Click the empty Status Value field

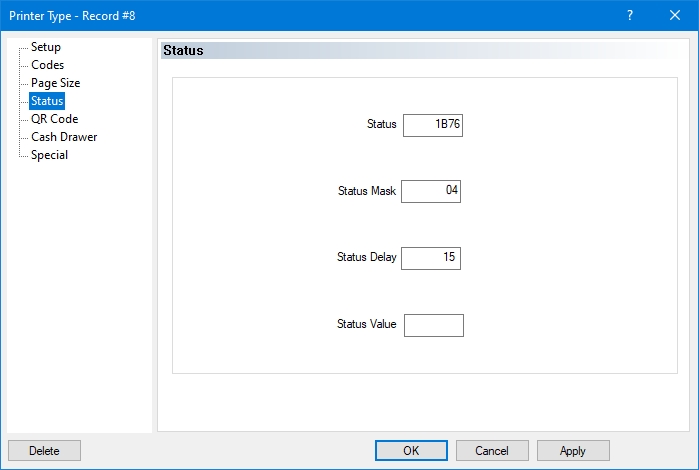(x=433, y=325)
